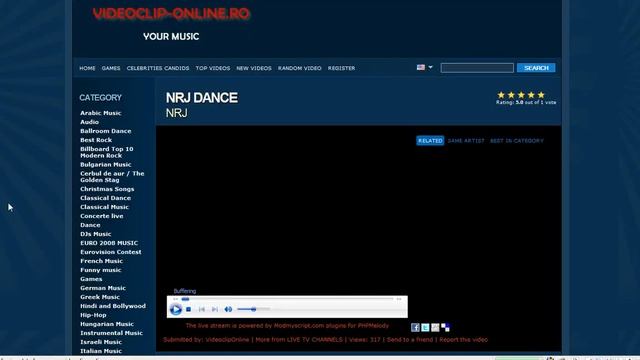The width and height of the screenshot is (640, 360).
Task: Go to the HOME menu item
Action: click(87, 68)
